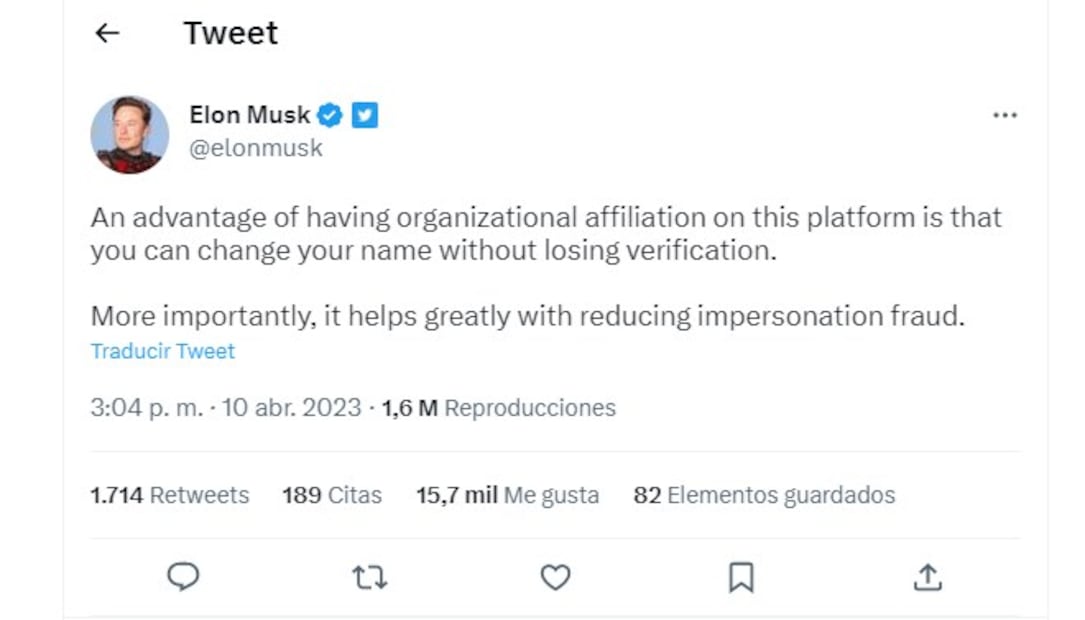The image size is (1085, 620).
Task: Select the Elon Musk display name
Action: 250,114
